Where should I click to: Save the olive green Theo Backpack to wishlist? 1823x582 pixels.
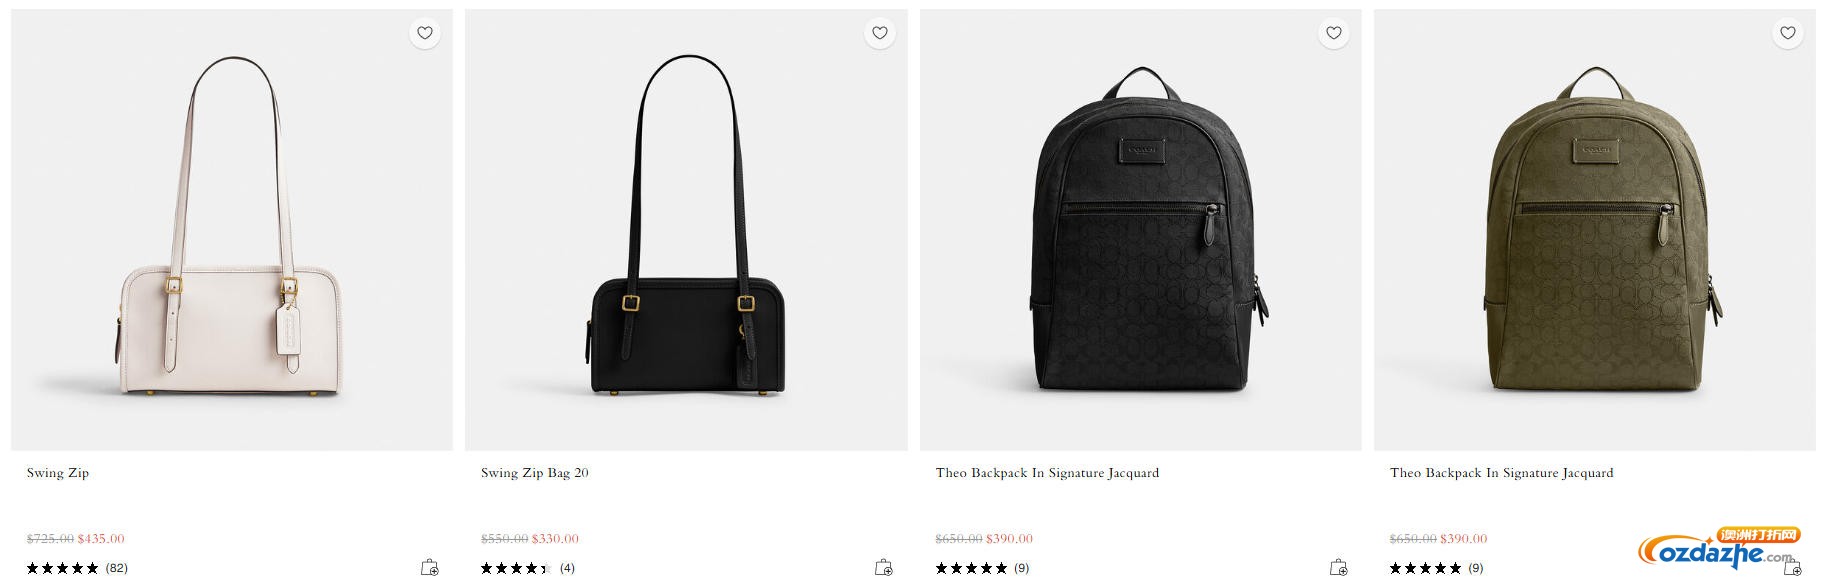point(1788,33)
